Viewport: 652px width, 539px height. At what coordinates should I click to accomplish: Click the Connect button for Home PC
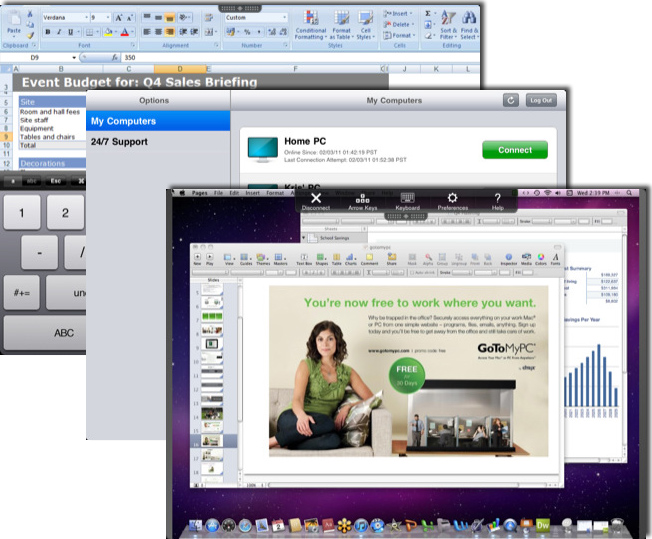(x=515, y=150)
